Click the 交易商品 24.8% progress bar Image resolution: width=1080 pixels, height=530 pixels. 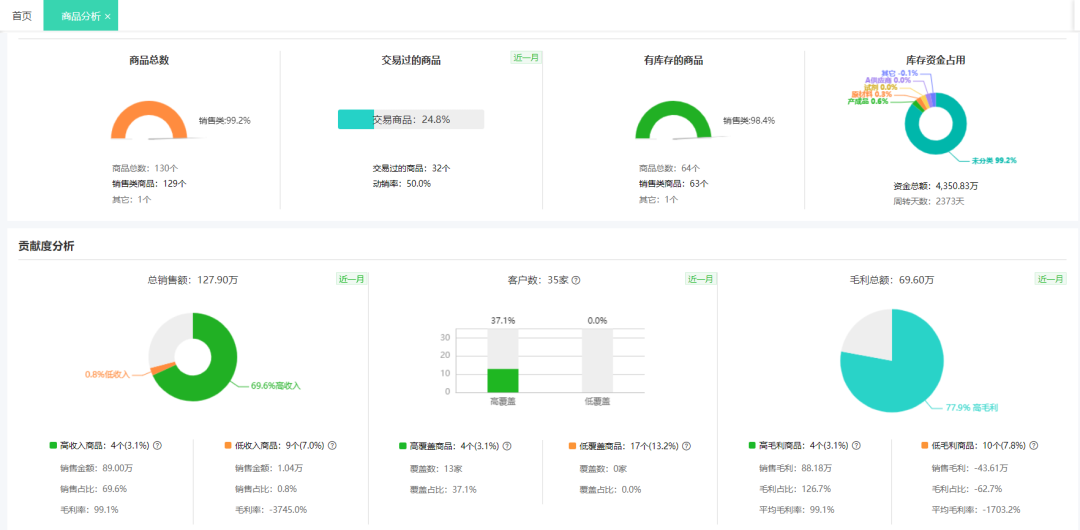click(411, 119)
